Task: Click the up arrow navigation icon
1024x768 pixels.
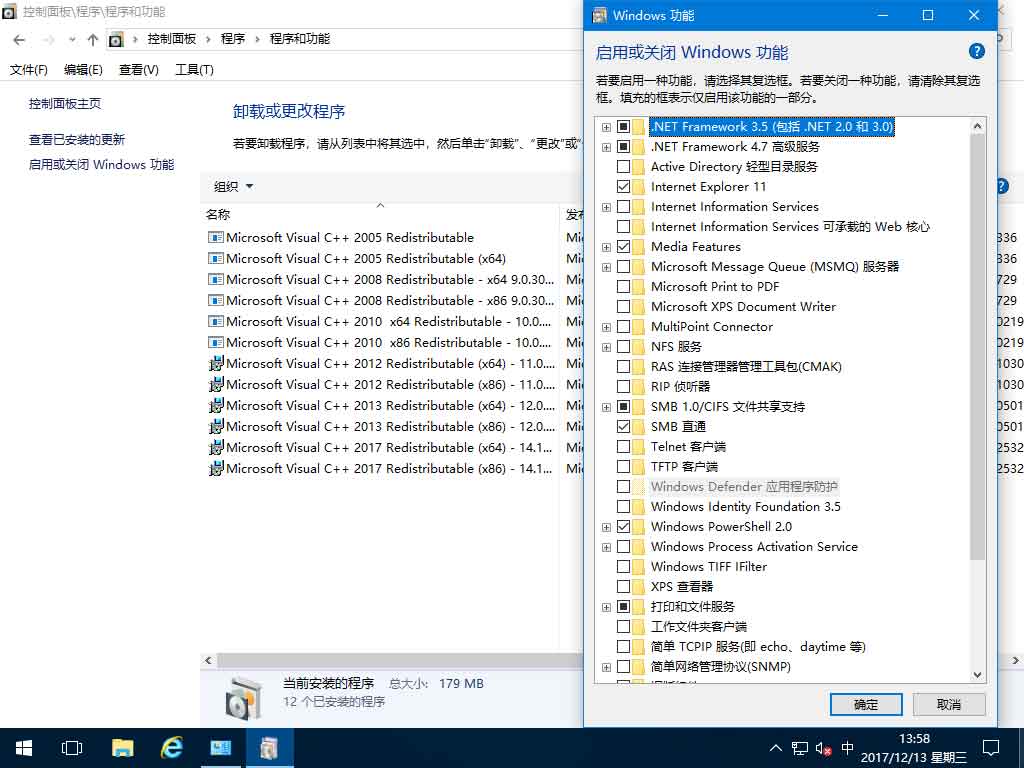Action: (x=93, y=40)
